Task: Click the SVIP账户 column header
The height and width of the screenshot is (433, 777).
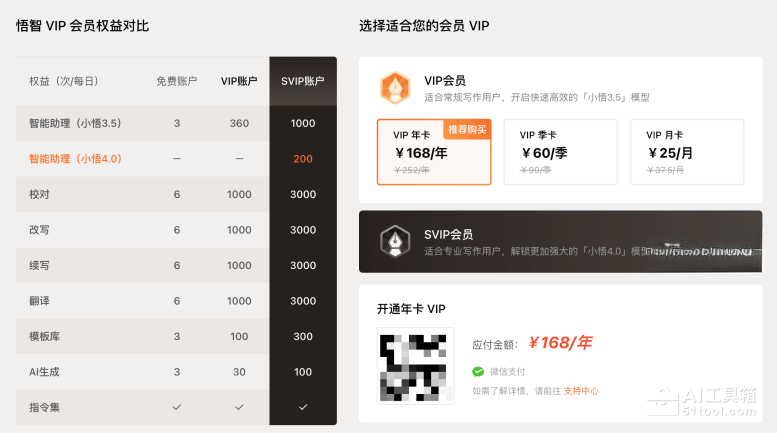Action: (x=303, y=81)
